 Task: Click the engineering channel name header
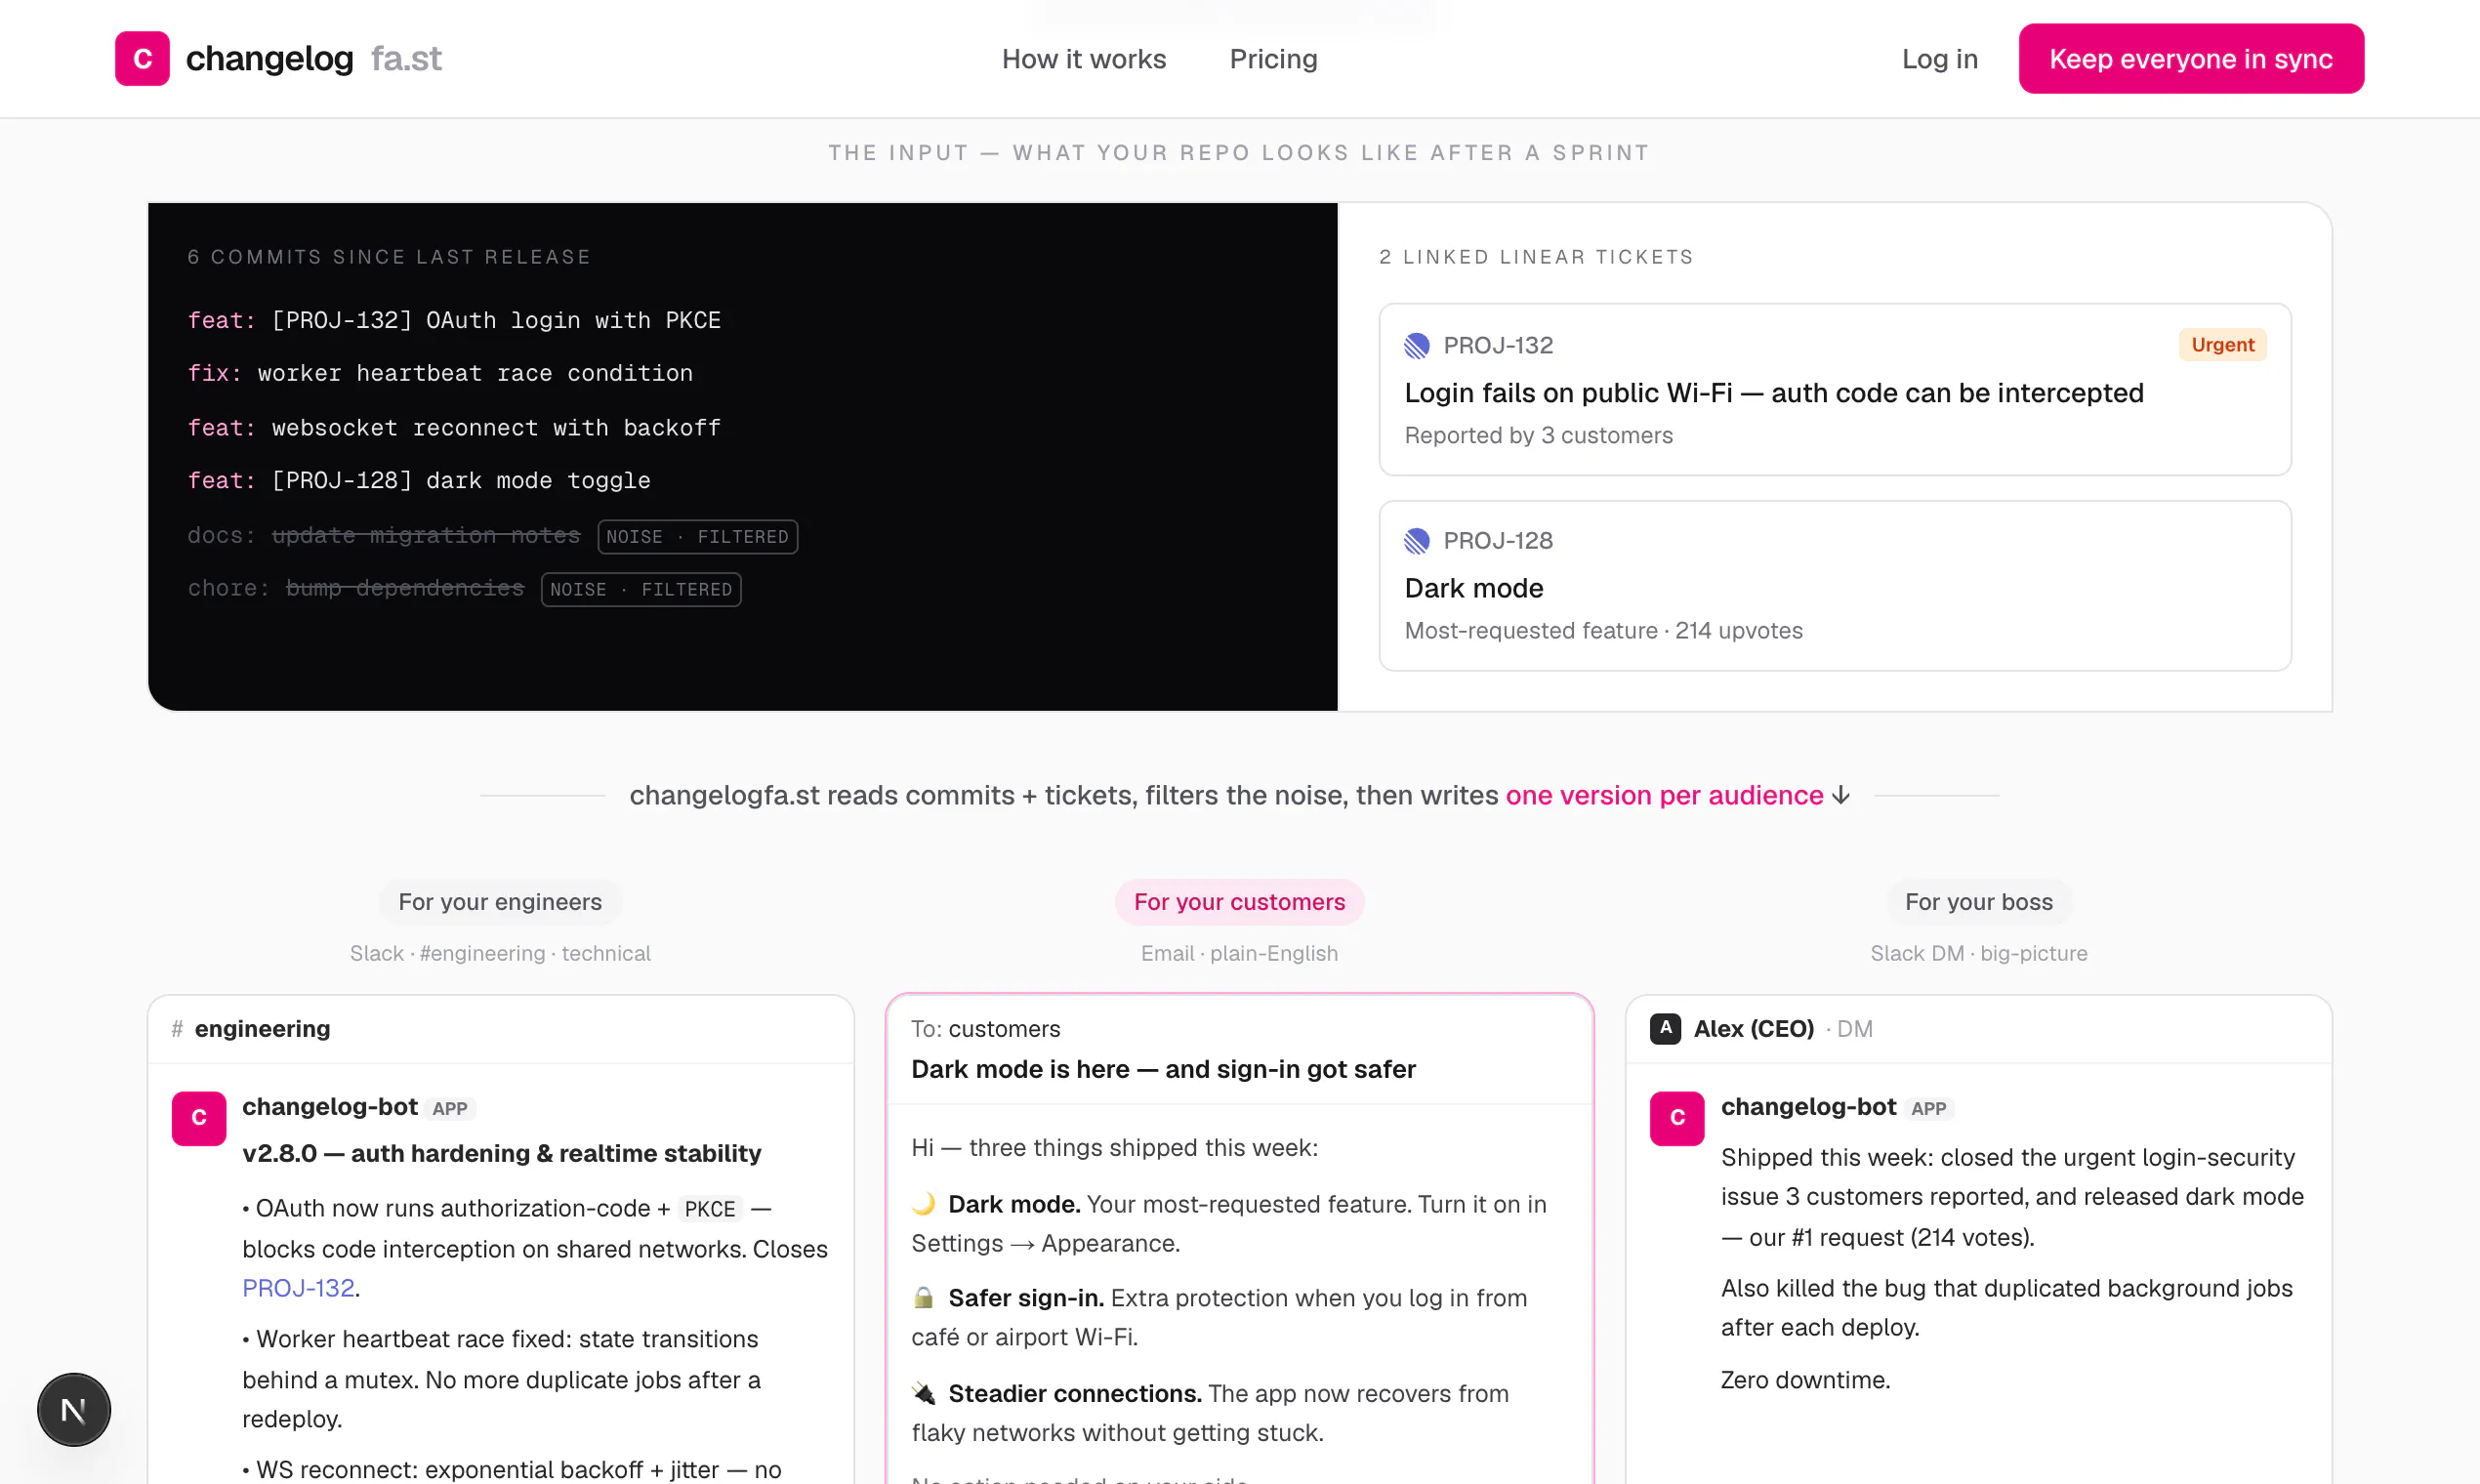pos(262,1029)
